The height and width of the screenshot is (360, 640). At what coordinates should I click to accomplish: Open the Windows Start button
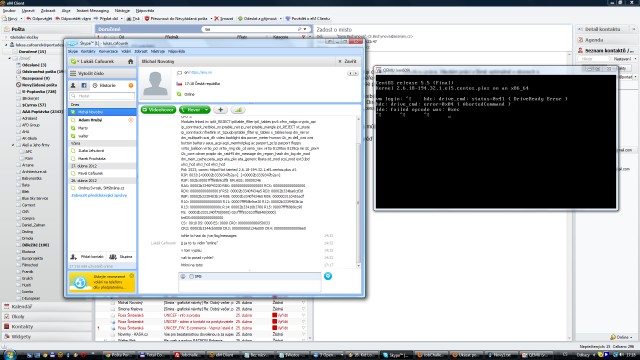click(x=9, y=355)
